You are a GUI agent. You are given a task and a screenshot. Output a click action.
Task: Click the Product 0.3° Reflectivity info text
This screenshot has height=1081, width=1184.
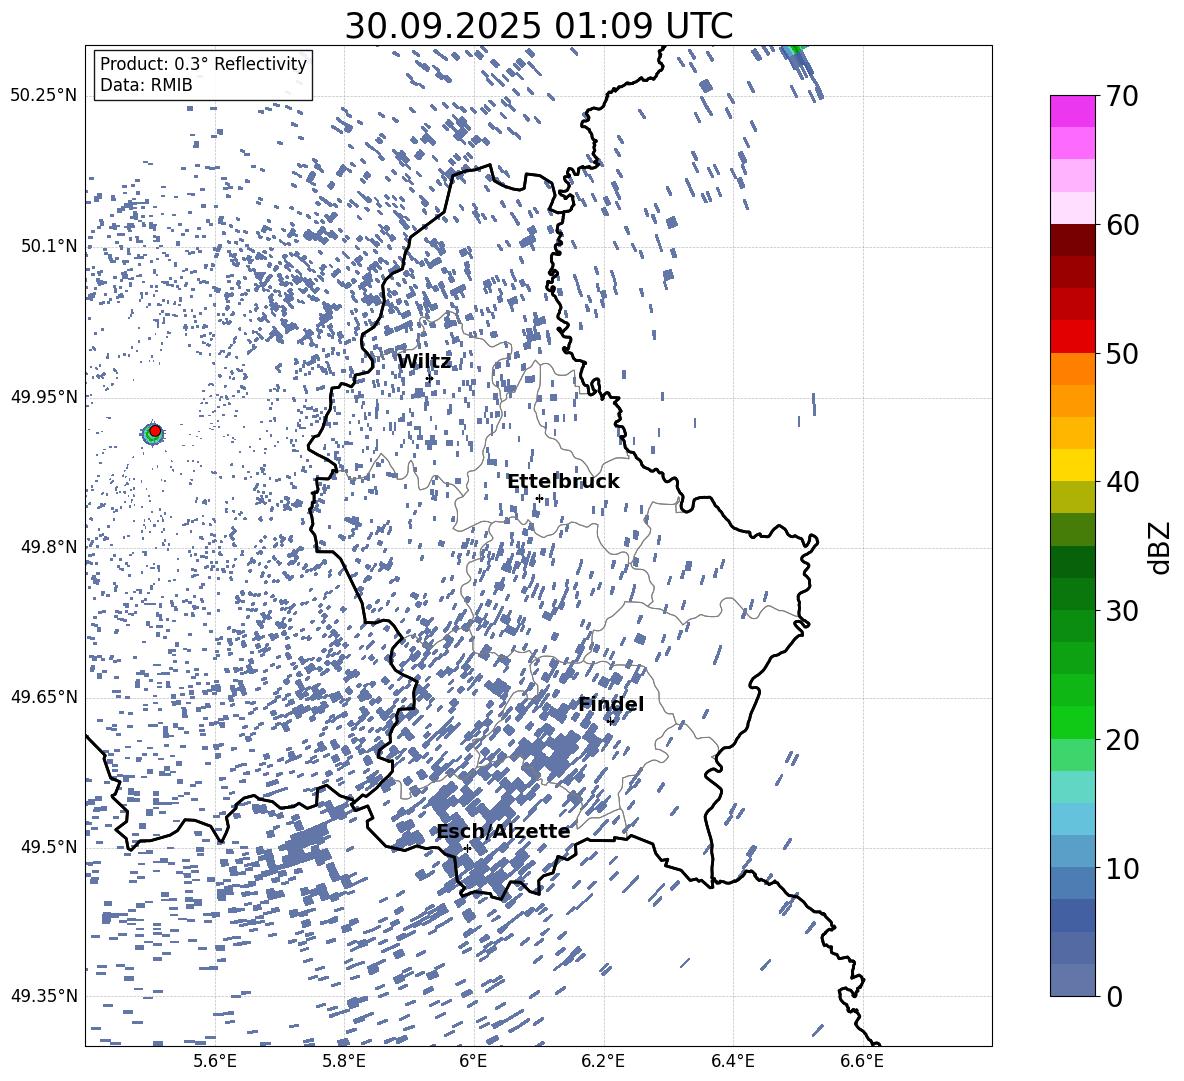(203, 64)
